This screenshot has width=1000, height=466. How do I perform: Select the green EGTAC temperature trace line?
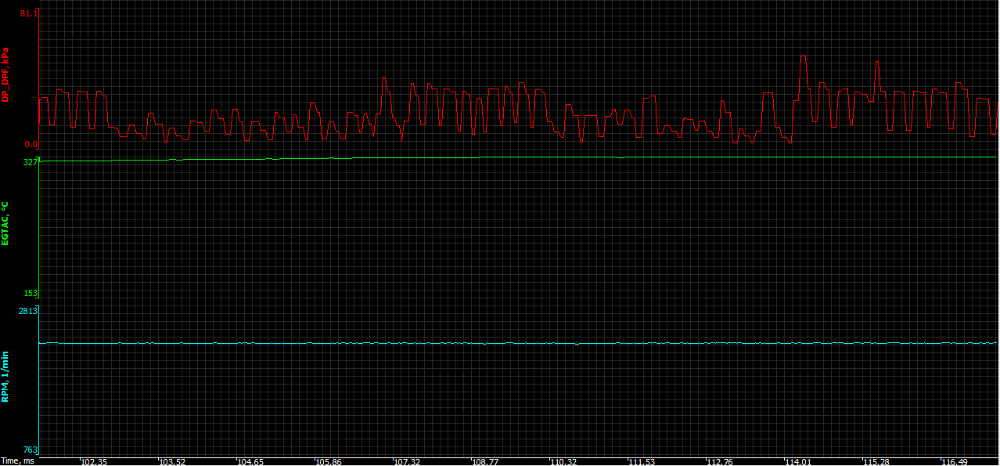[500, 158]
